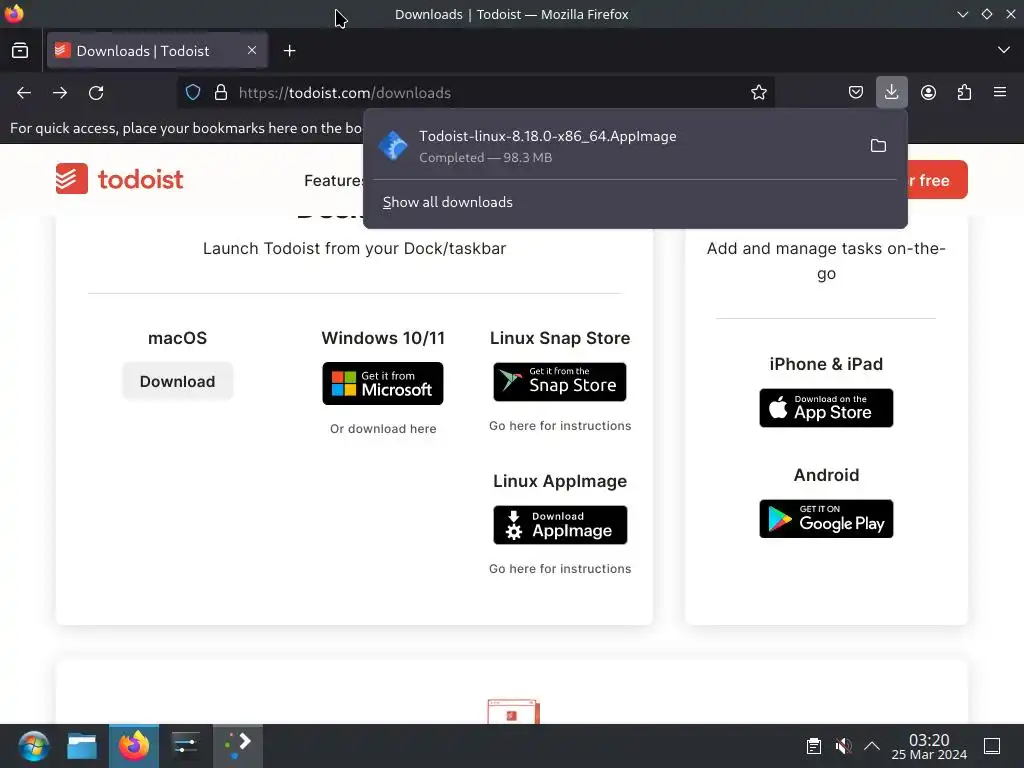Expand hidden system tray icons
This screenshot has height=768, width=1024.
[x=872, y=746]
